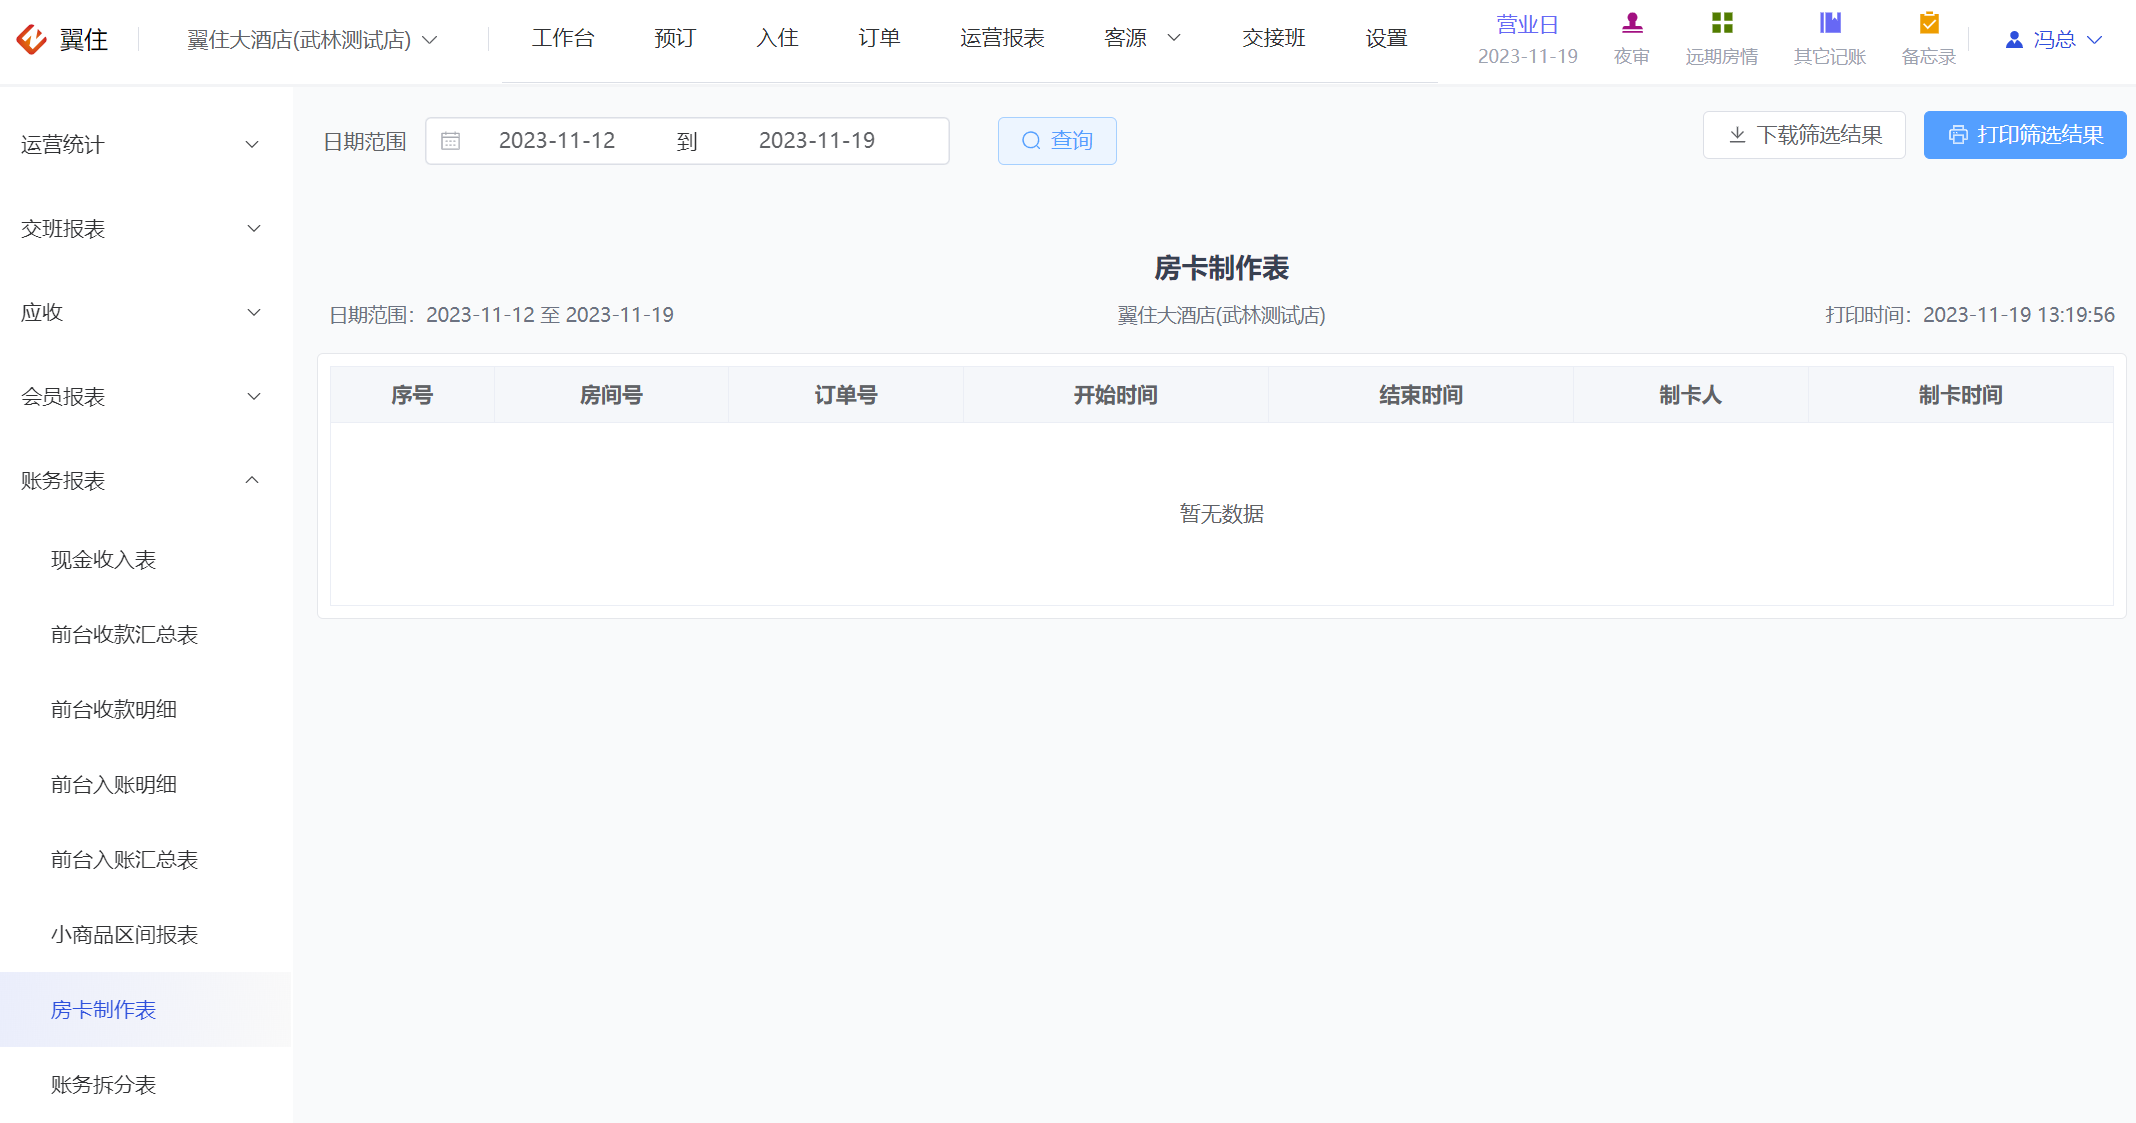Click the user avatar icon beside 冯总
The width and height of the screenshot is (2136, 1123).
2014,40
